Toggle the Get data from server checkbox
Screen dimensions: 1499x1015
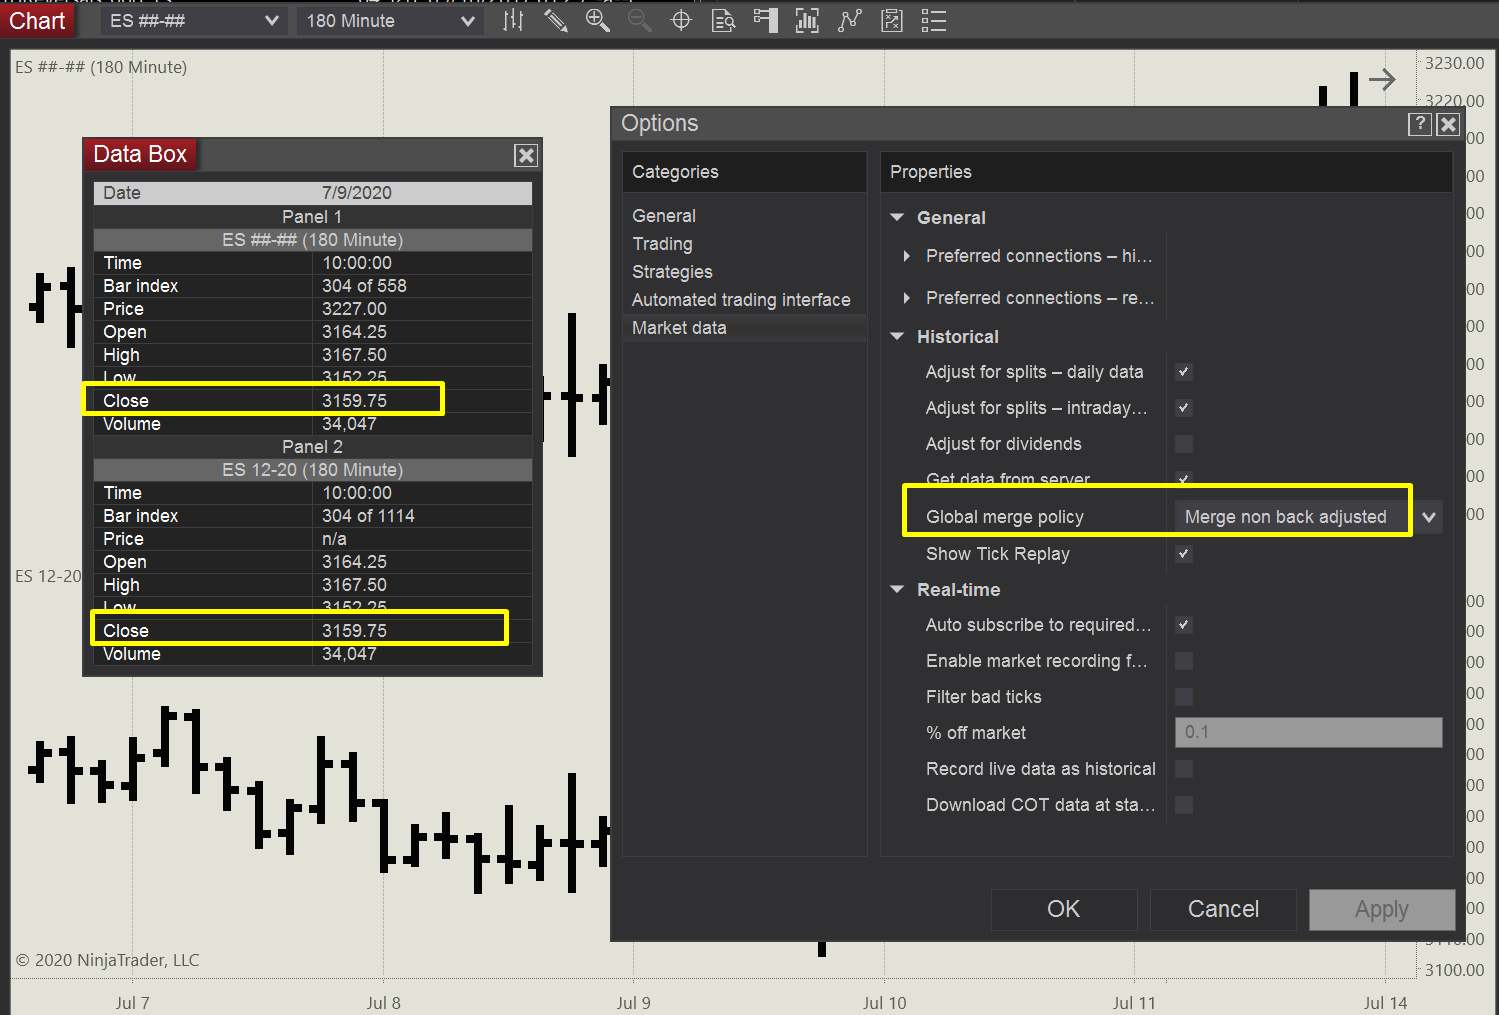(x=1184, y=479)
